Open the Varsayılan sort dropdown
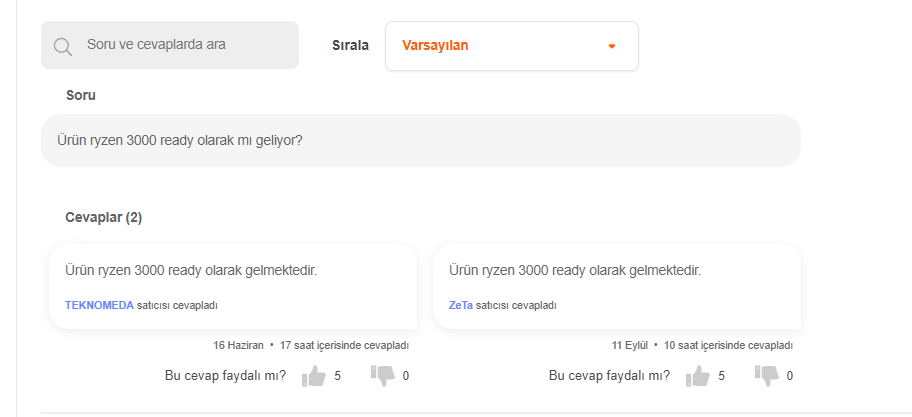 coord(511,46)
